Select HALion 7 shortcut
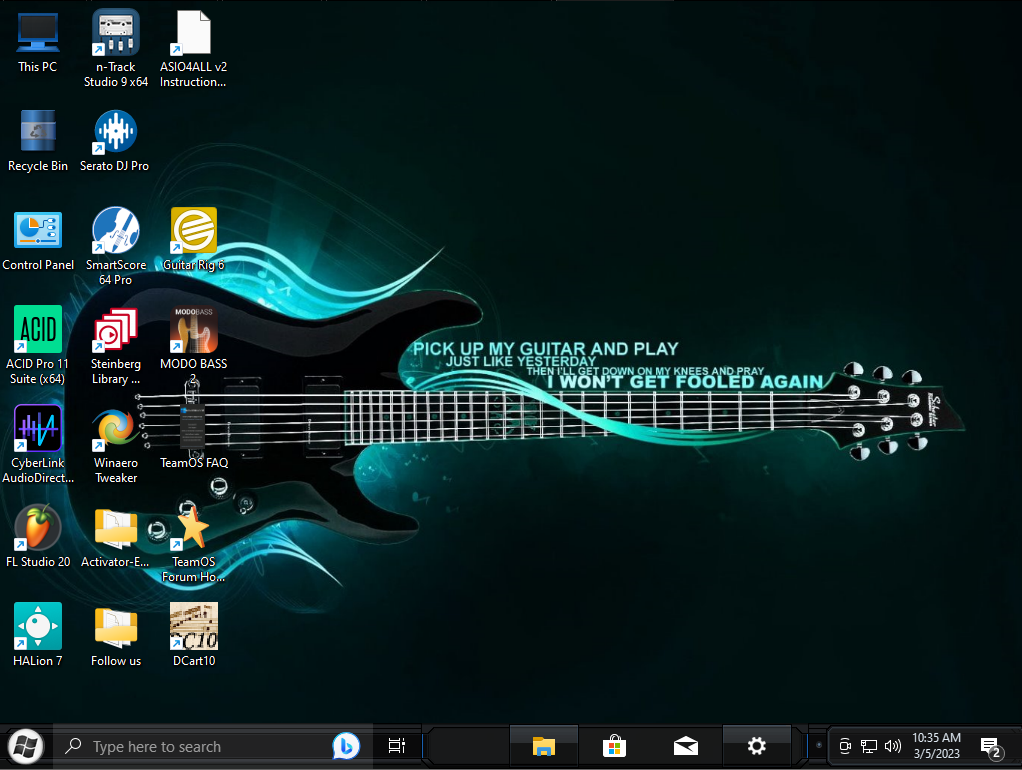The width and height of the screenshot is (1022, 770). click(38, 635)
